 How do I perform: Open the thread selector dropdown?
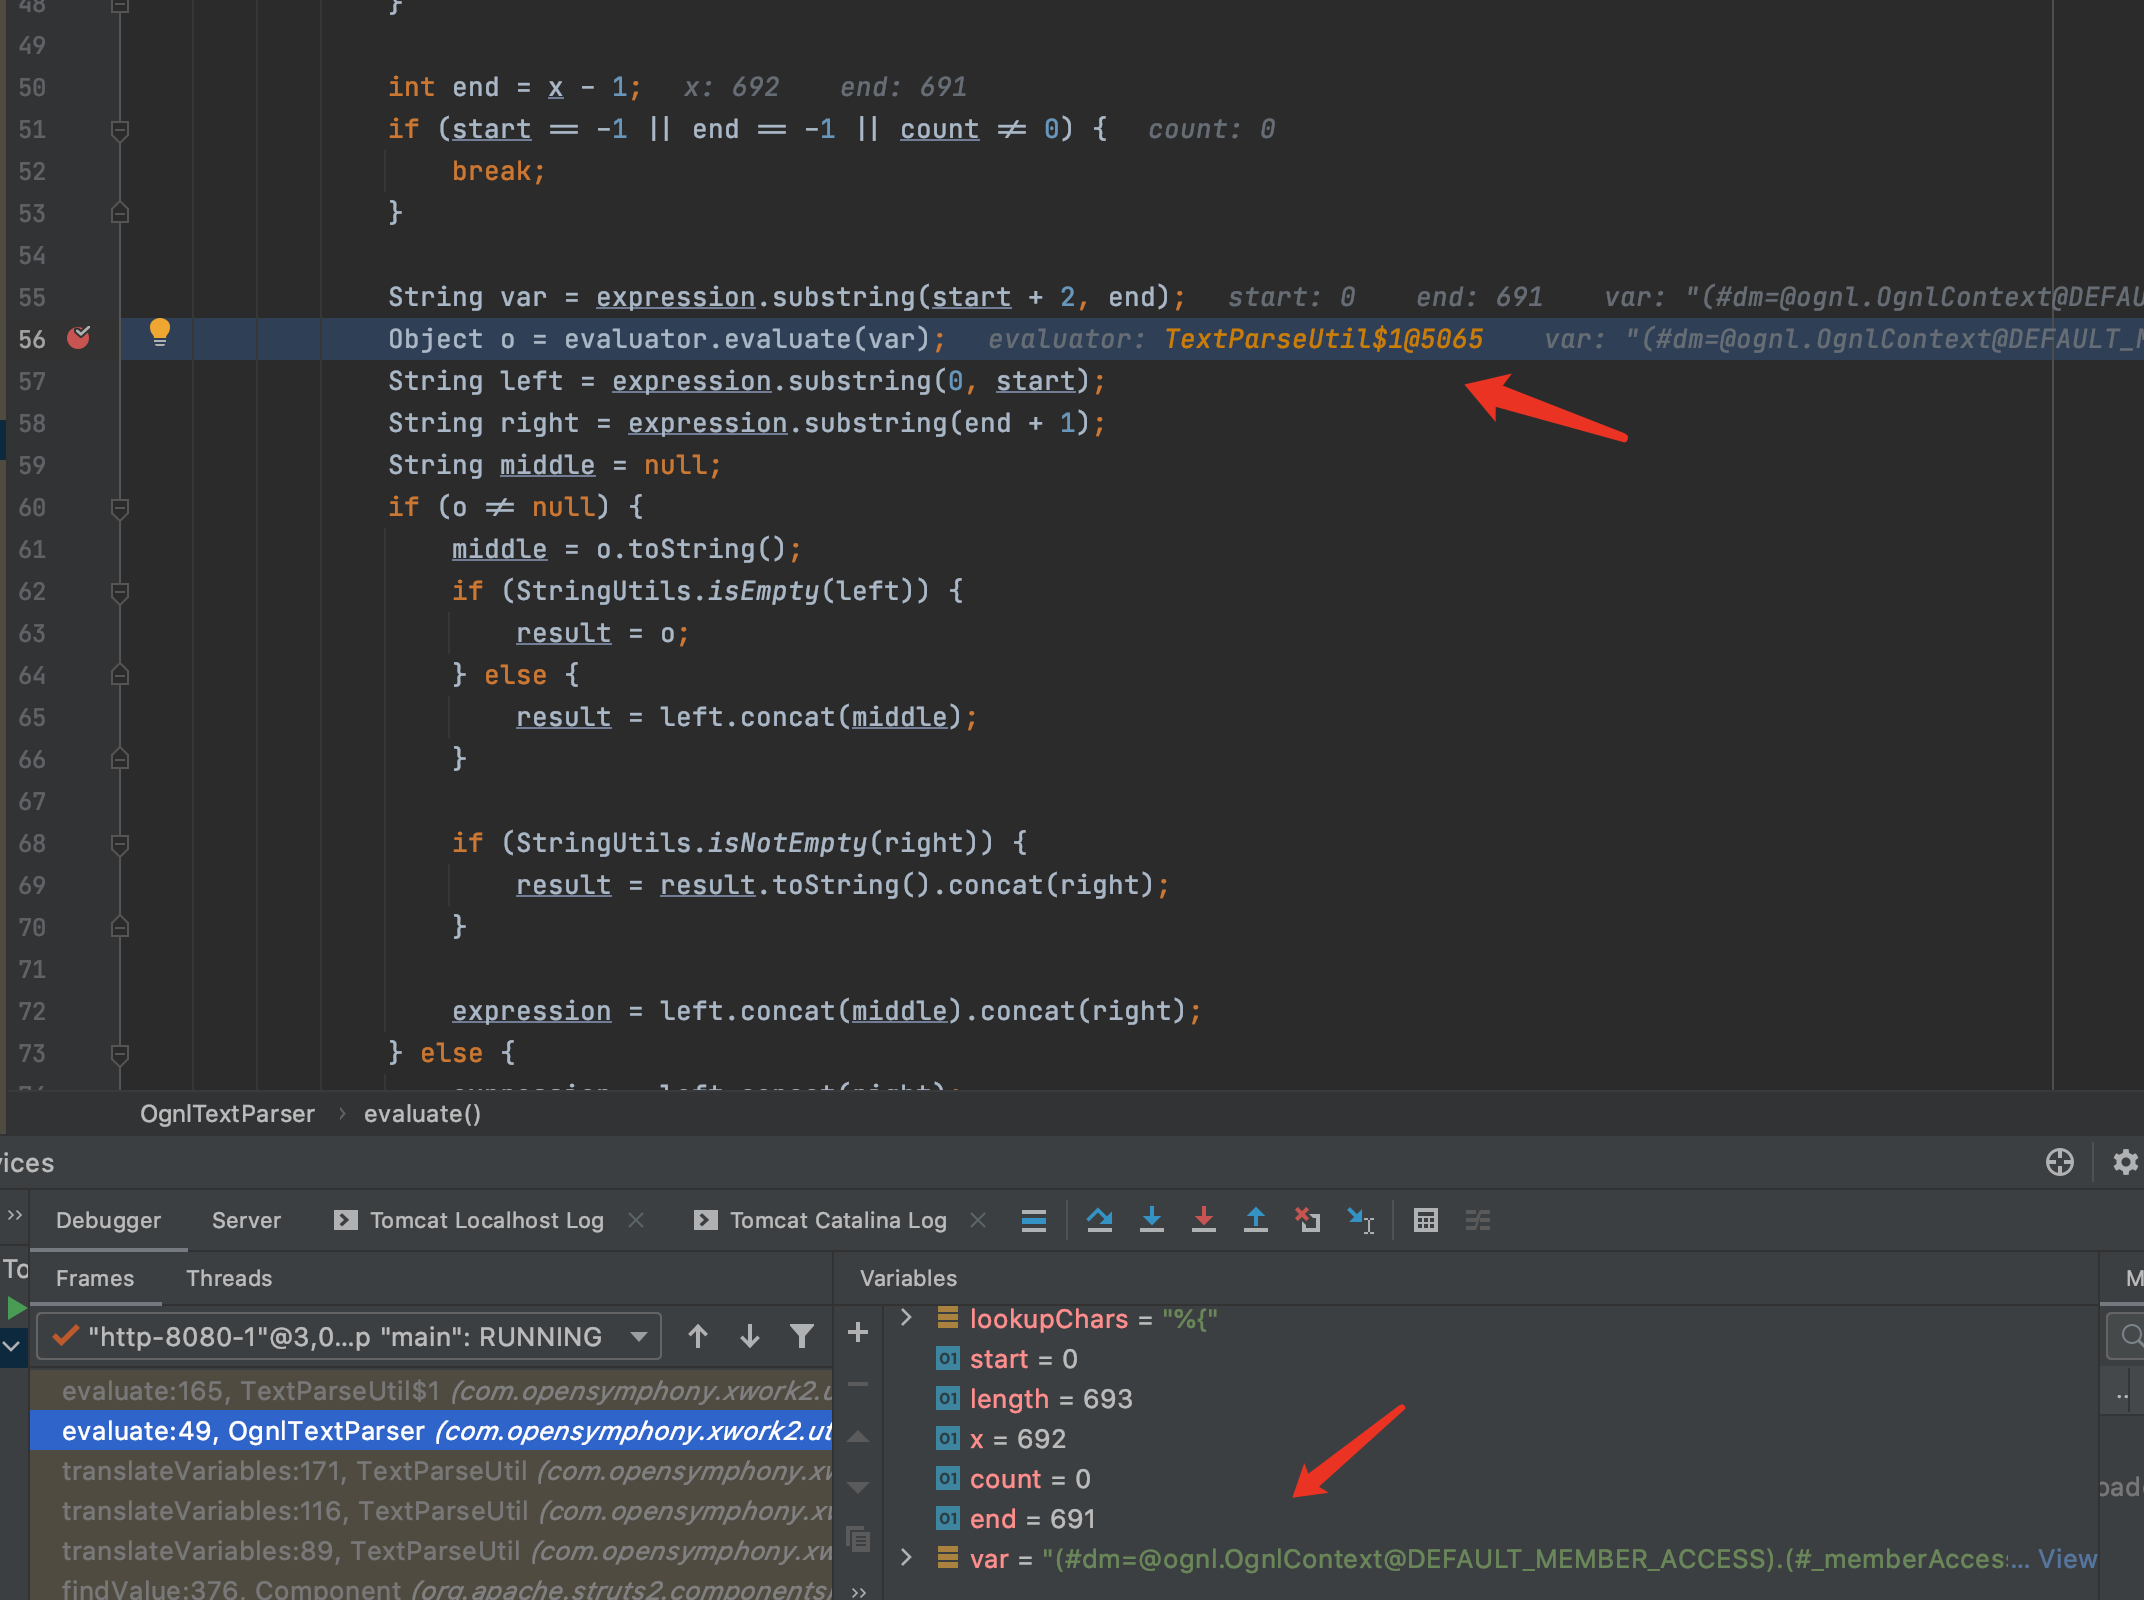click(x=349, y=1336)
